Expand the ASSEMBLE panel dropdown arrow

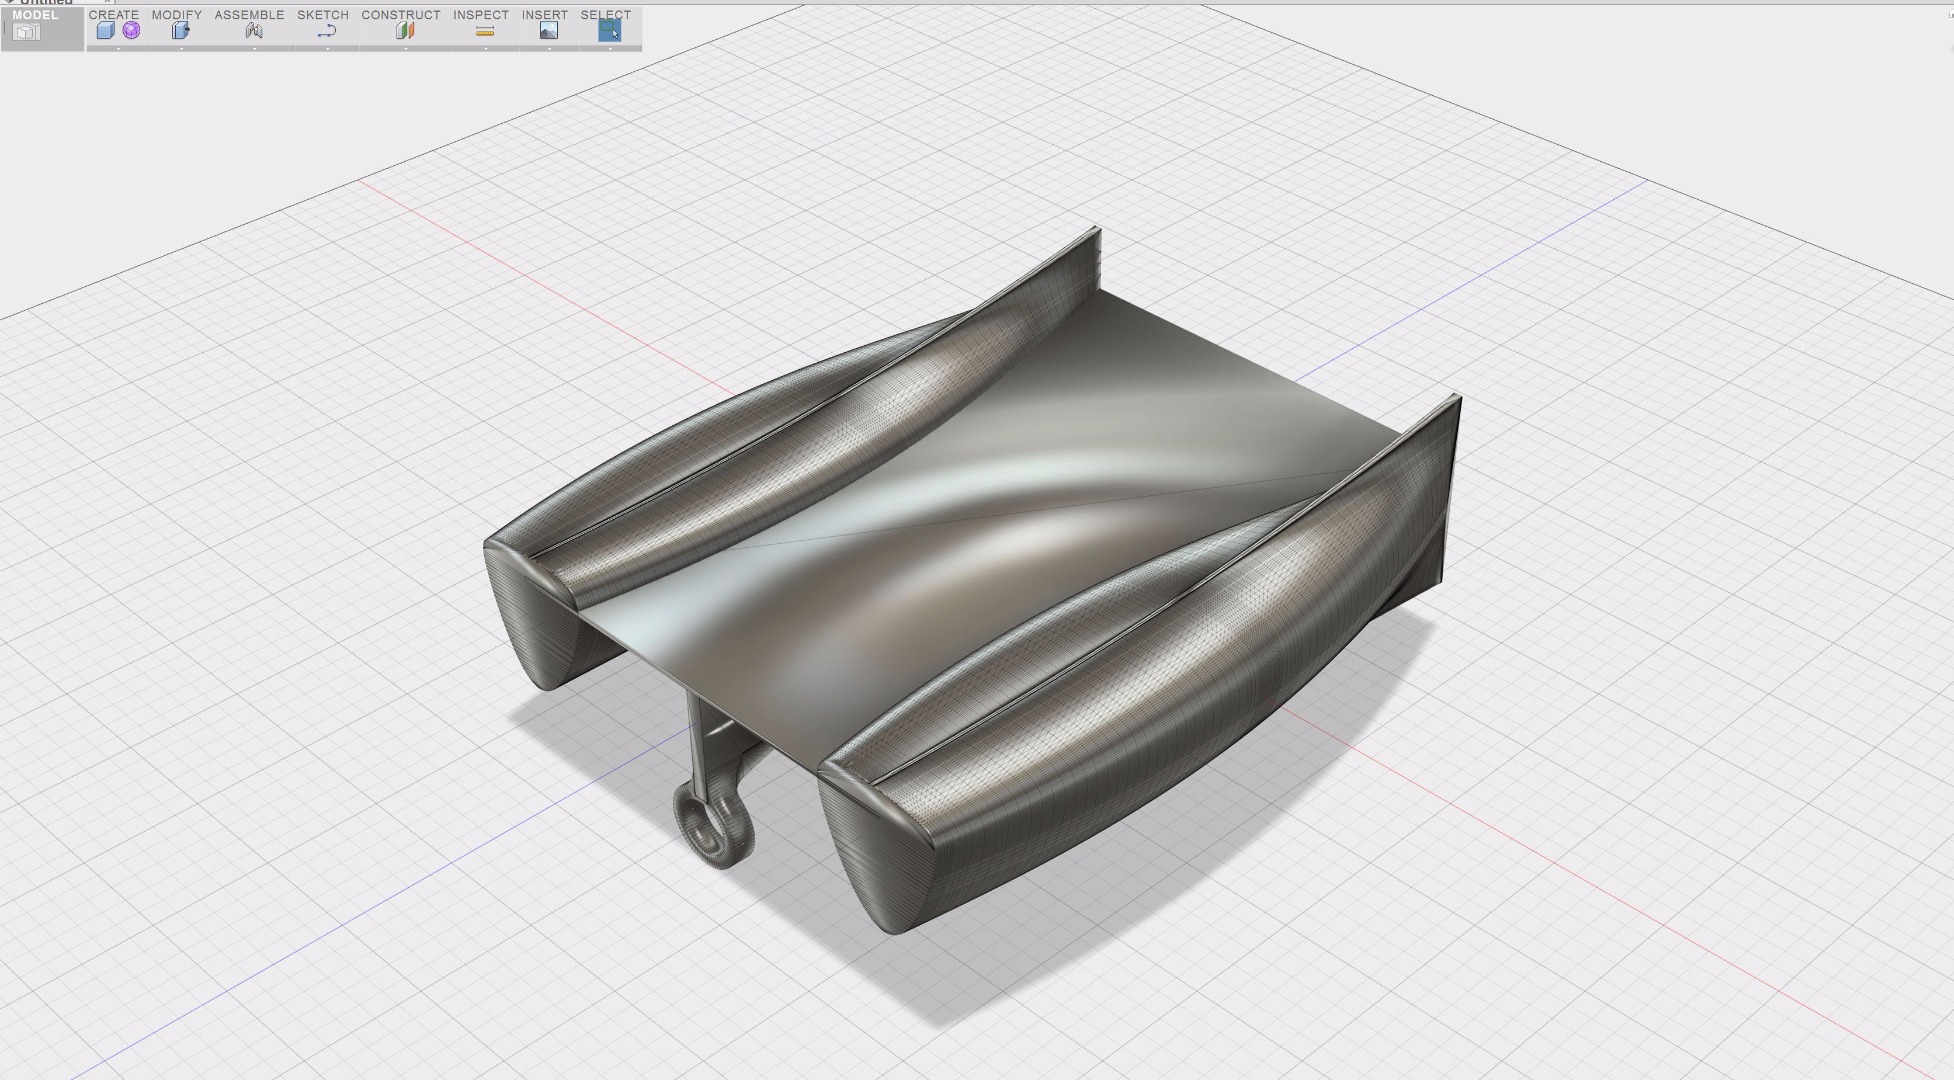tap(254, 48)
